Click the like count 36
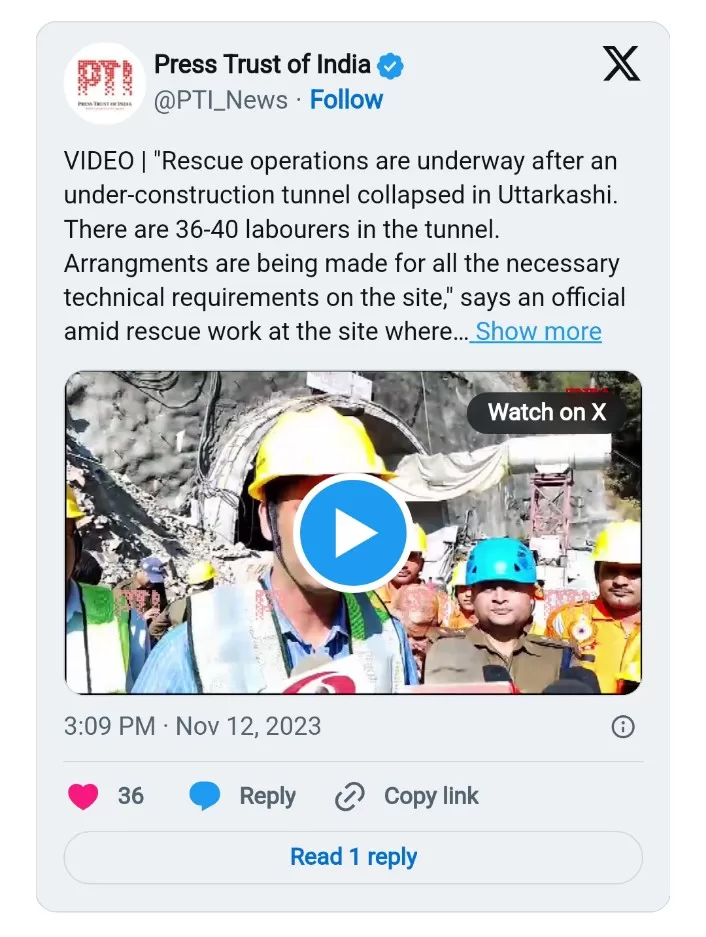The width and height of the screenshot is (706, 937). pos(131,796)
